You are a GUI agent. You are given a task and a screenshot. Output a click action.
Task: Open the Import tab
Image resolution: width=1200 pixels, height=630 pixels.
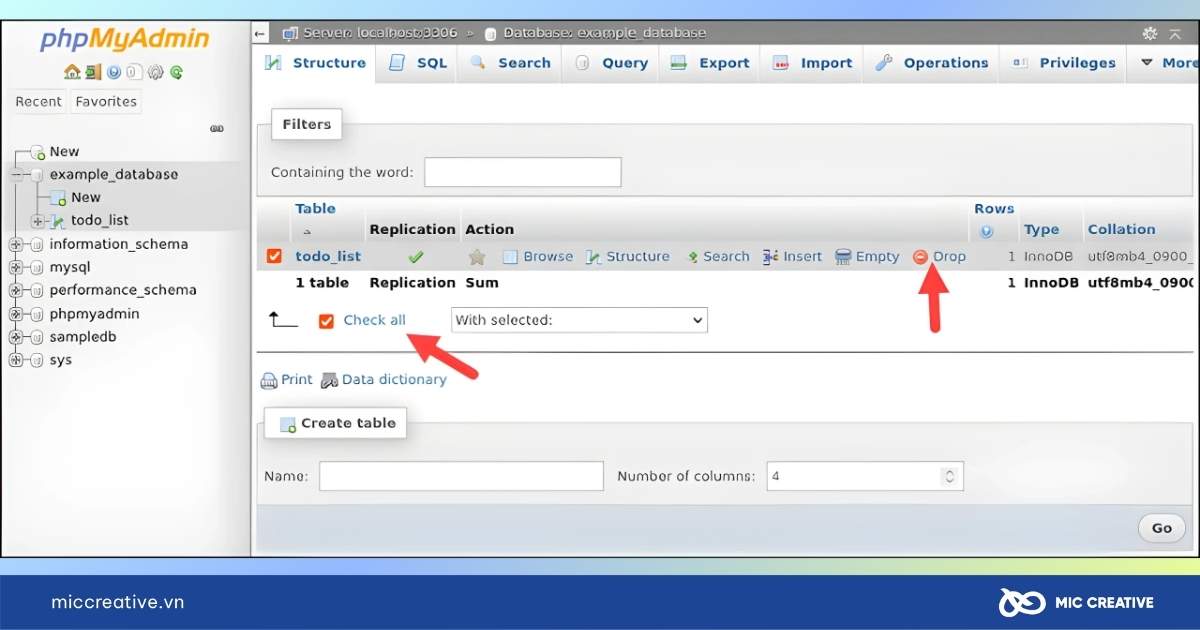(x=813, y=63)
